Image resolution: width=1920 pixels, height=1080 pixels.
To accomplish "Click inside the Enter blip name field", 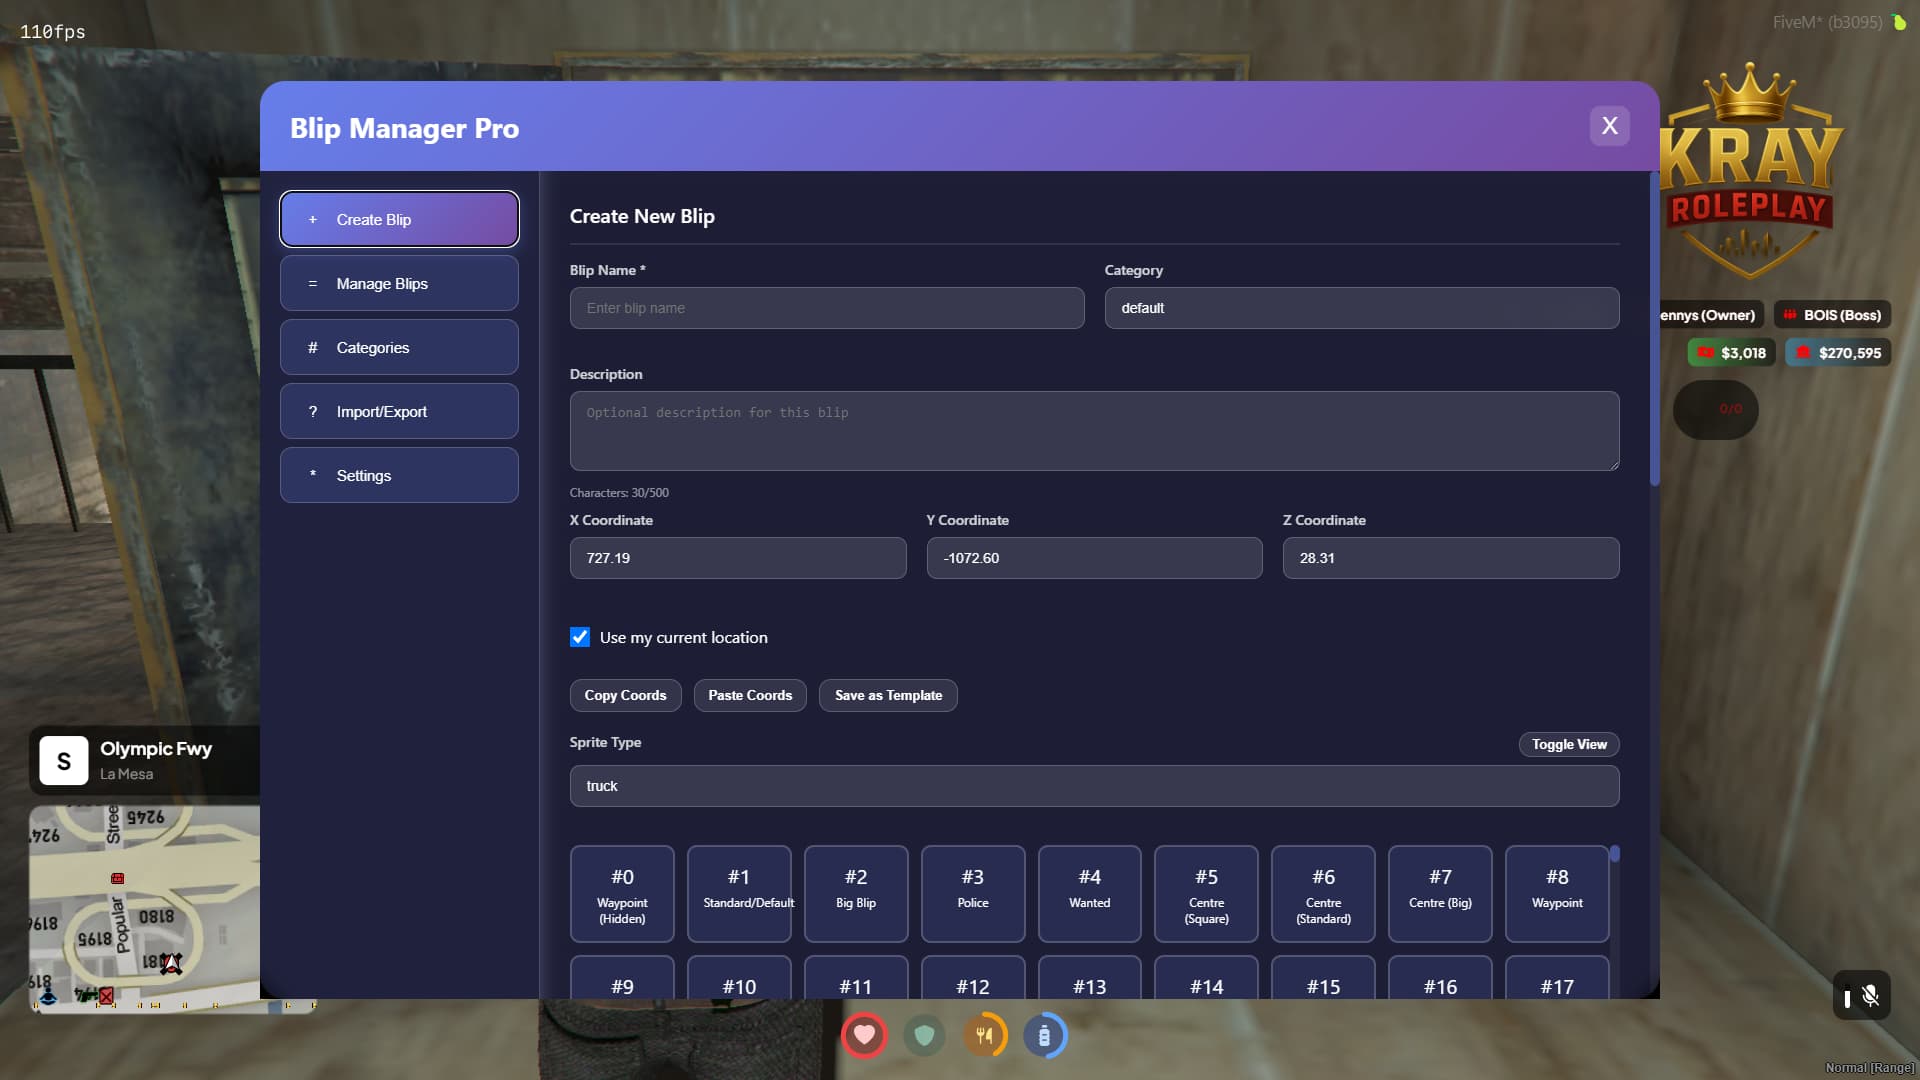I will pyautogui.click(x=827, y=308).
